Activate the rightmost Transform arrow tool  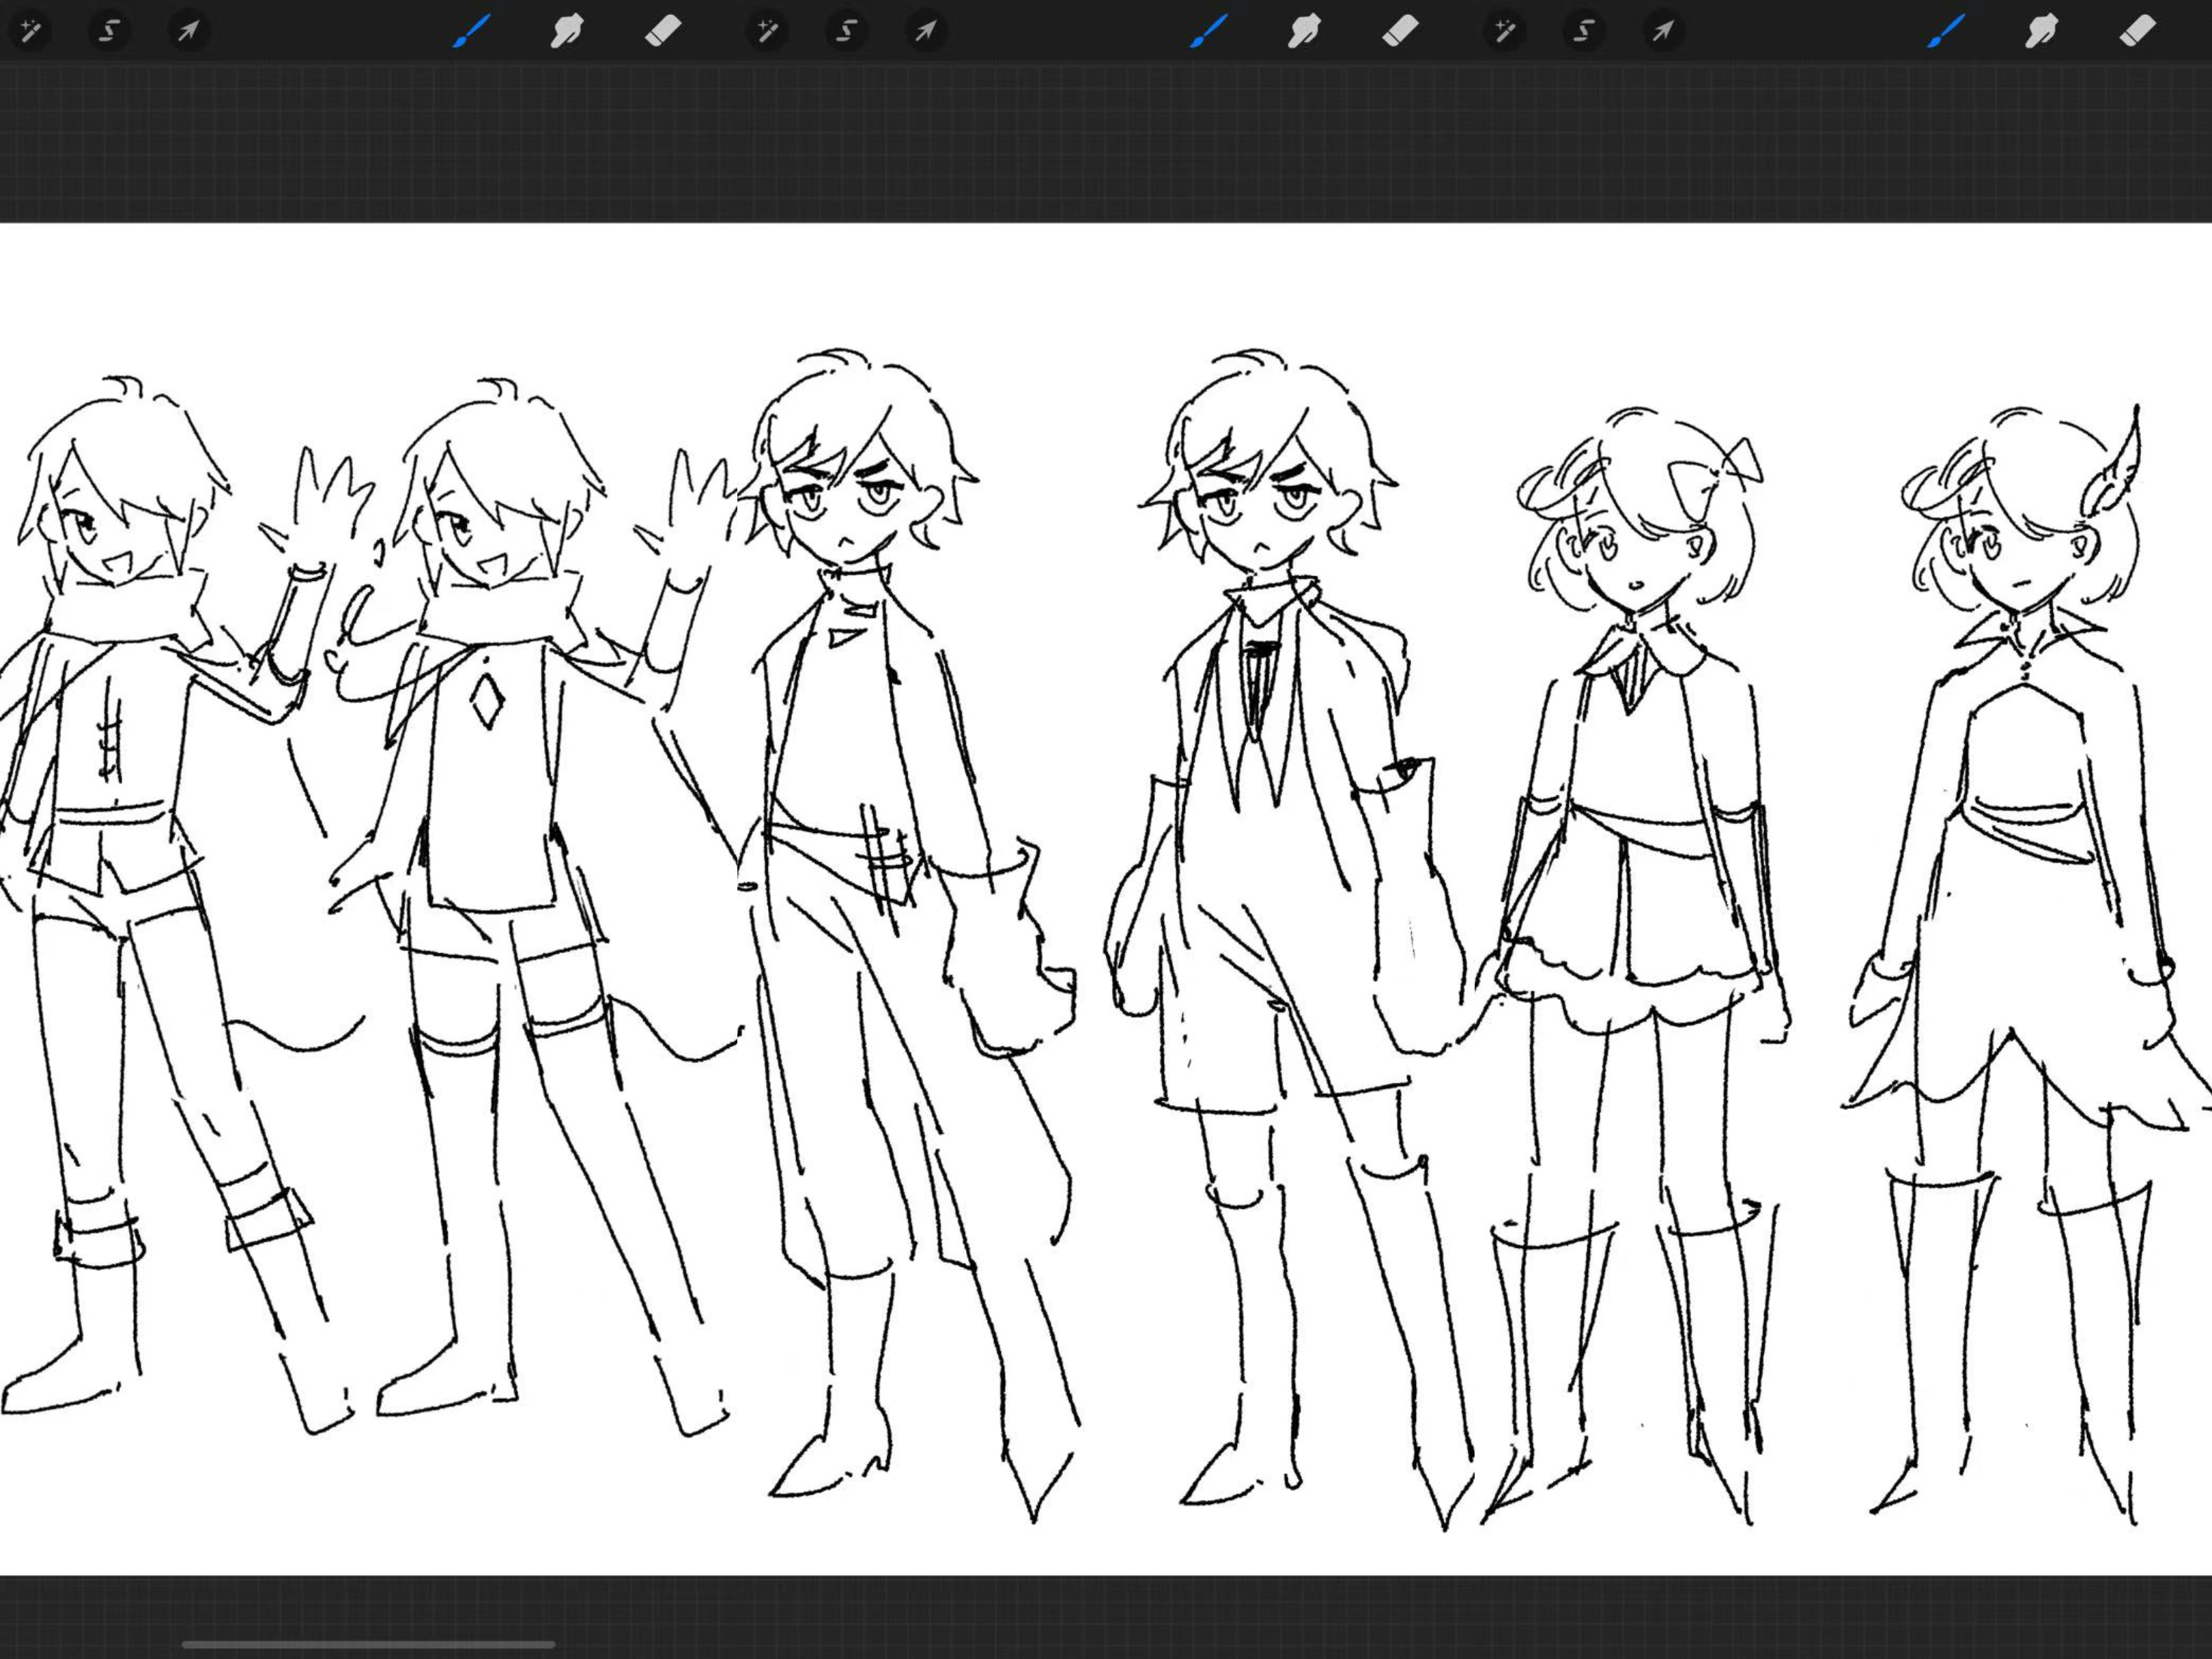click(1663, 31)
